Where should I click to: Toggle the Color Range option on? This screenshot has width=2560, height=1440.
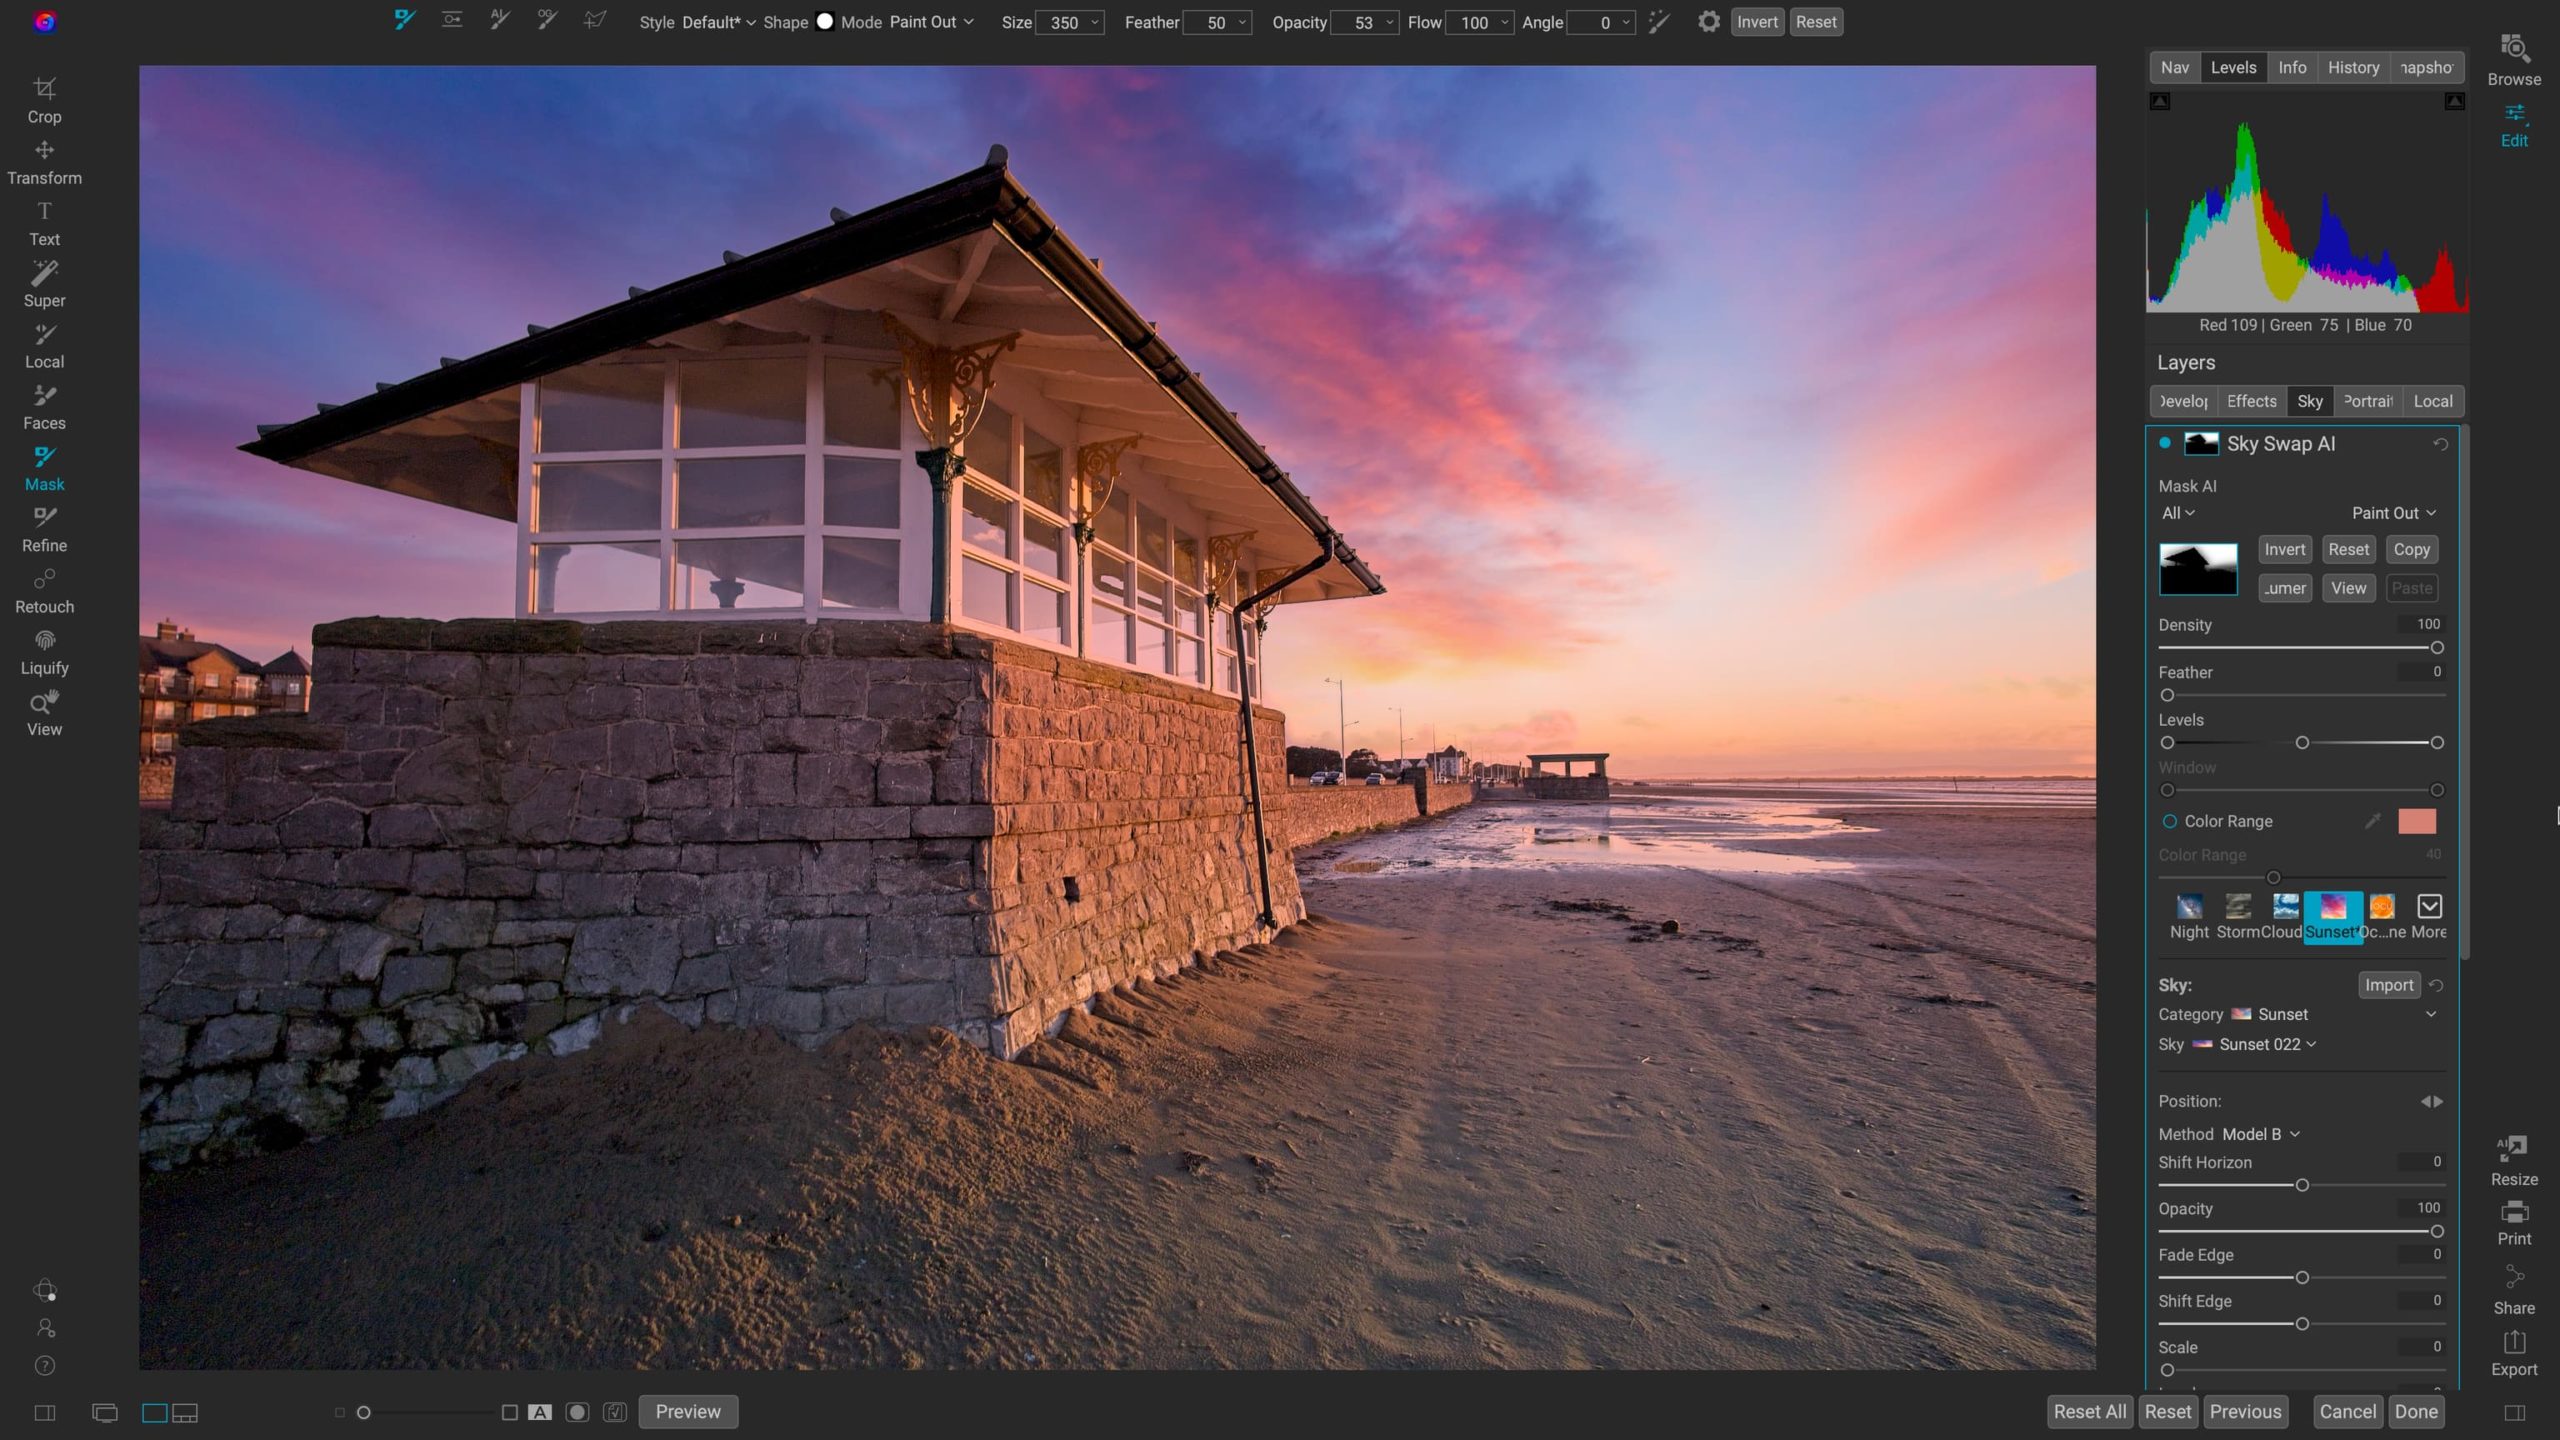(2169, 821)
